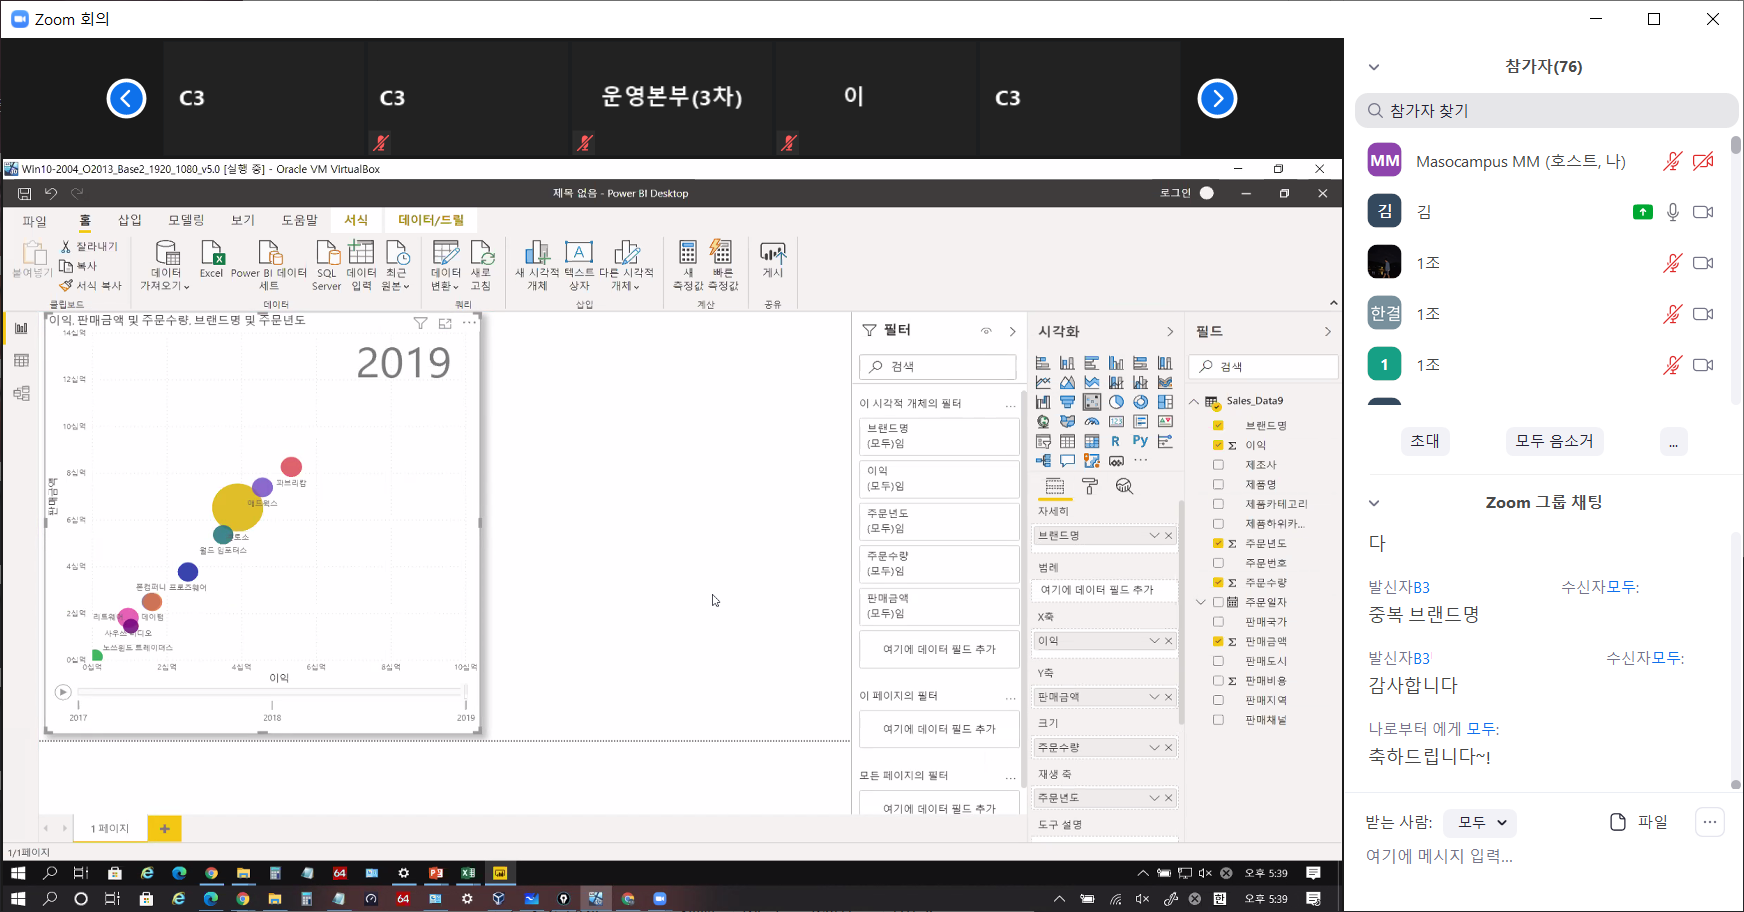
Task: Check the 제조사 field checkbox
Action: 1218,465
